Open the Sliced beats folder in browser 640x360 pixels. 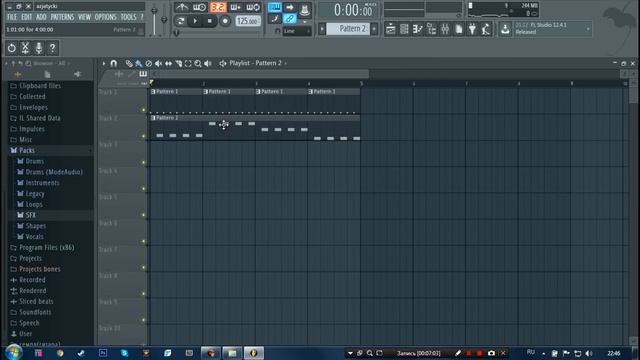point(36,301)
